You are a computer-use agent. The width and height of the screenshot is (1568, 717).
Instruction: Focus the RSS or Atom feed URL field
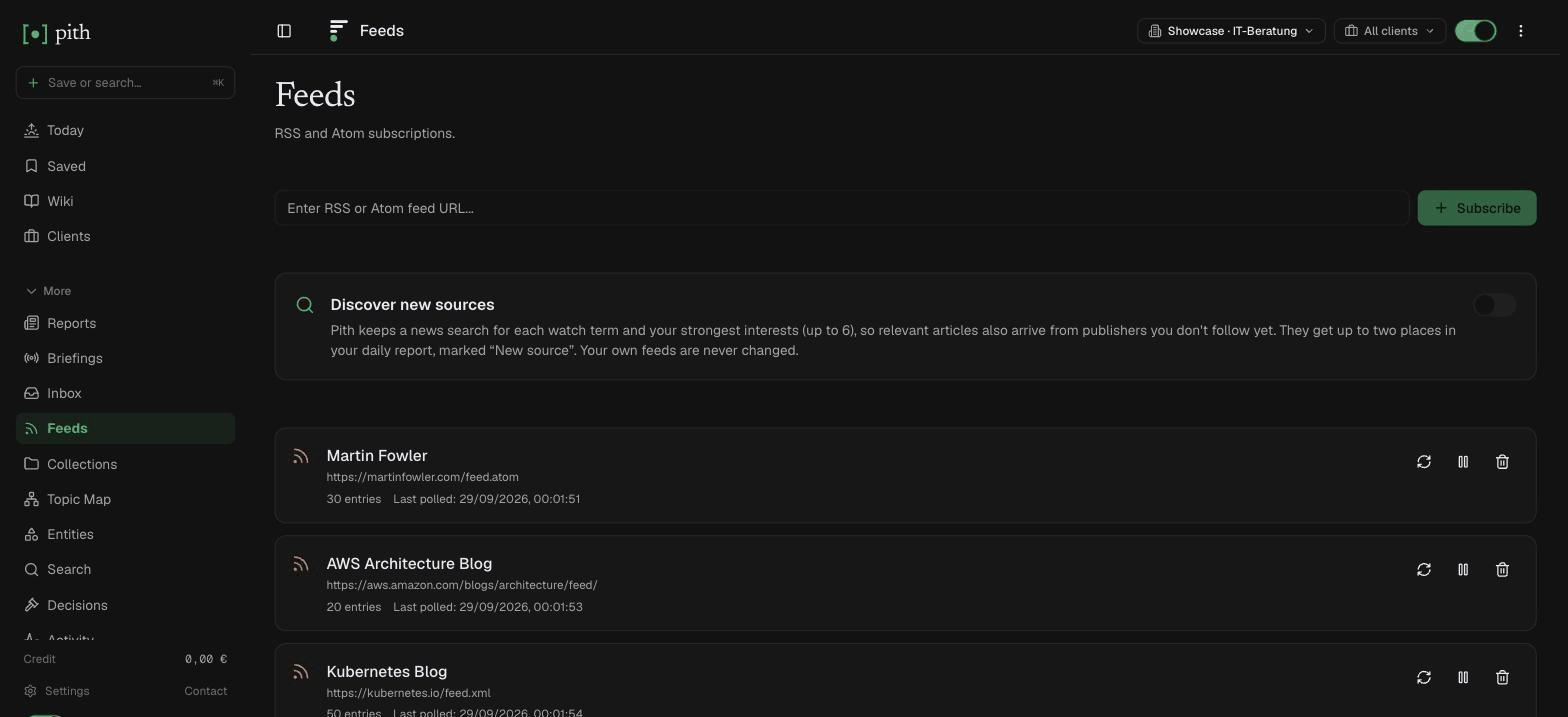pos(842,208)
